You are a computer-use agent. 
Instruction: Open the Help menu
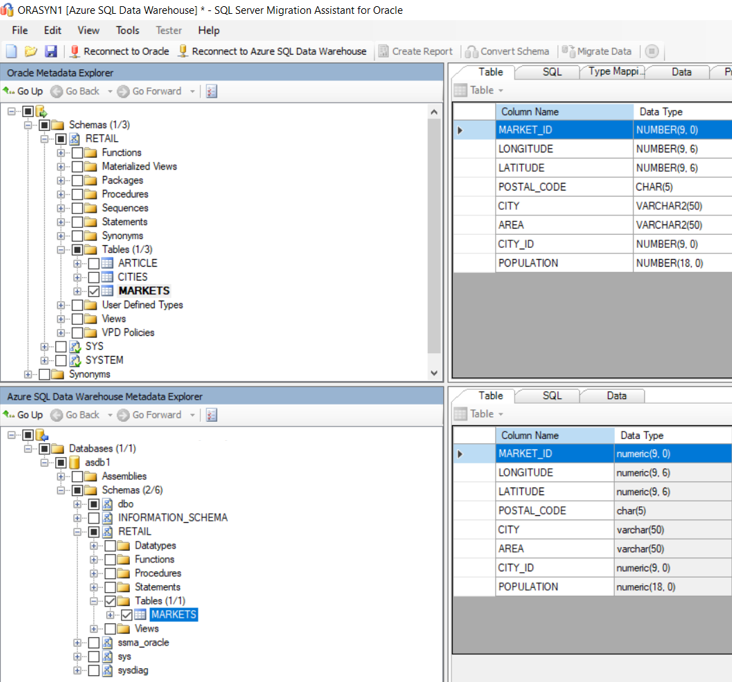pyautogui.click(x=208, y=30)
